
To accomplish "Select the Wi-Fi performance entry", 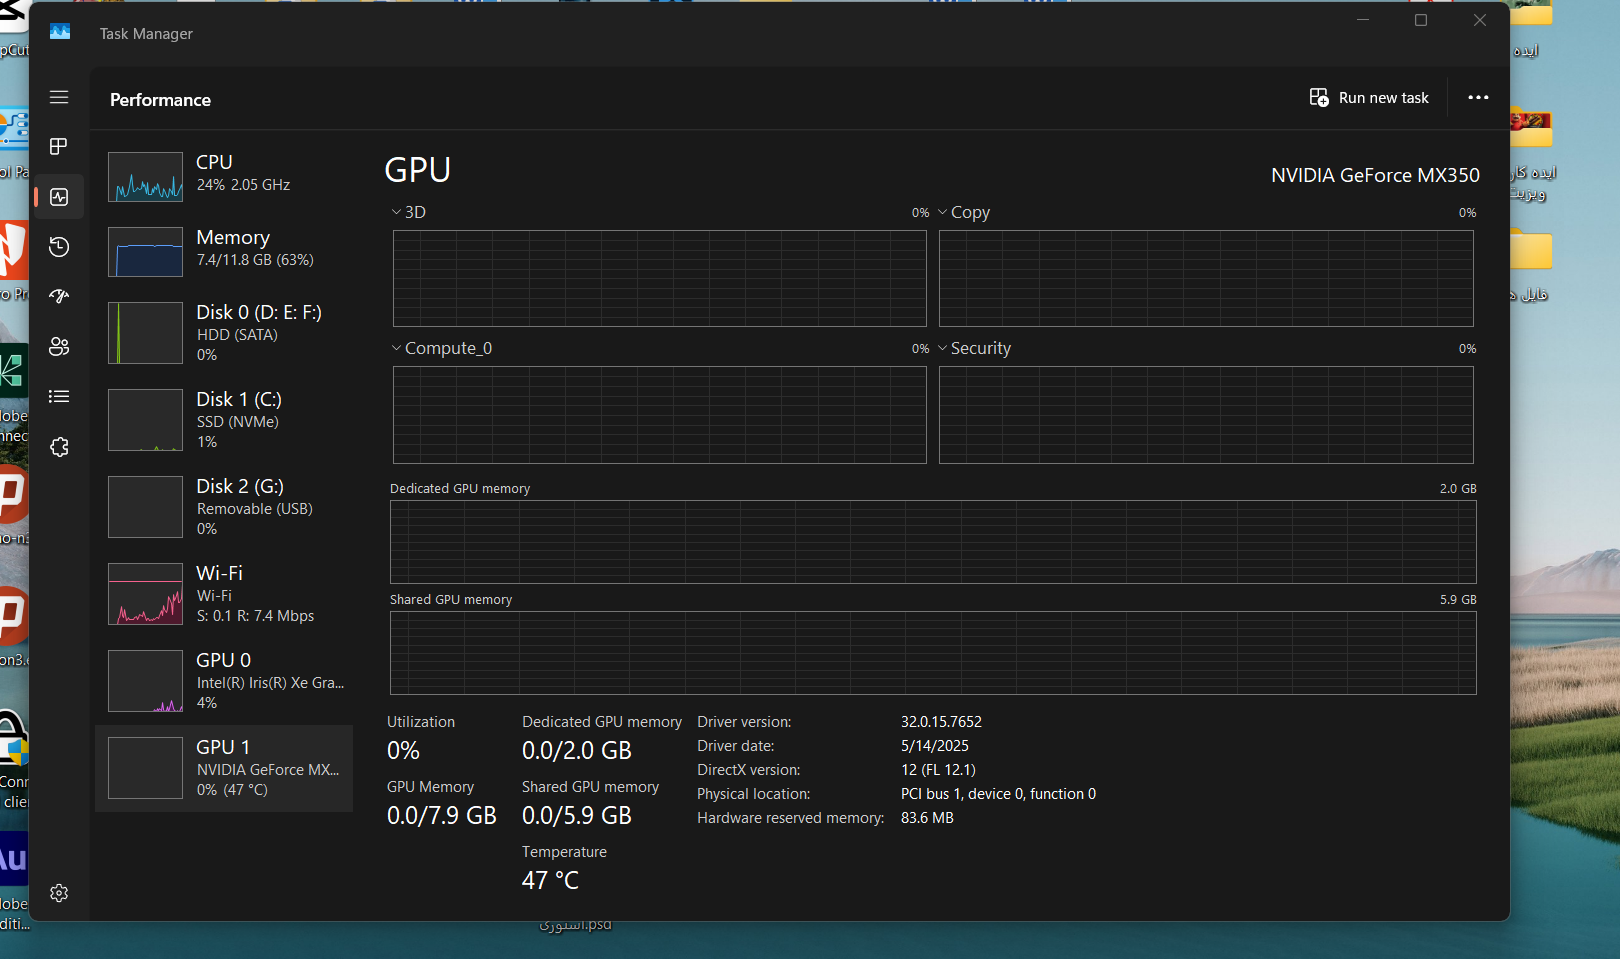I will click(x=224, y=593).
